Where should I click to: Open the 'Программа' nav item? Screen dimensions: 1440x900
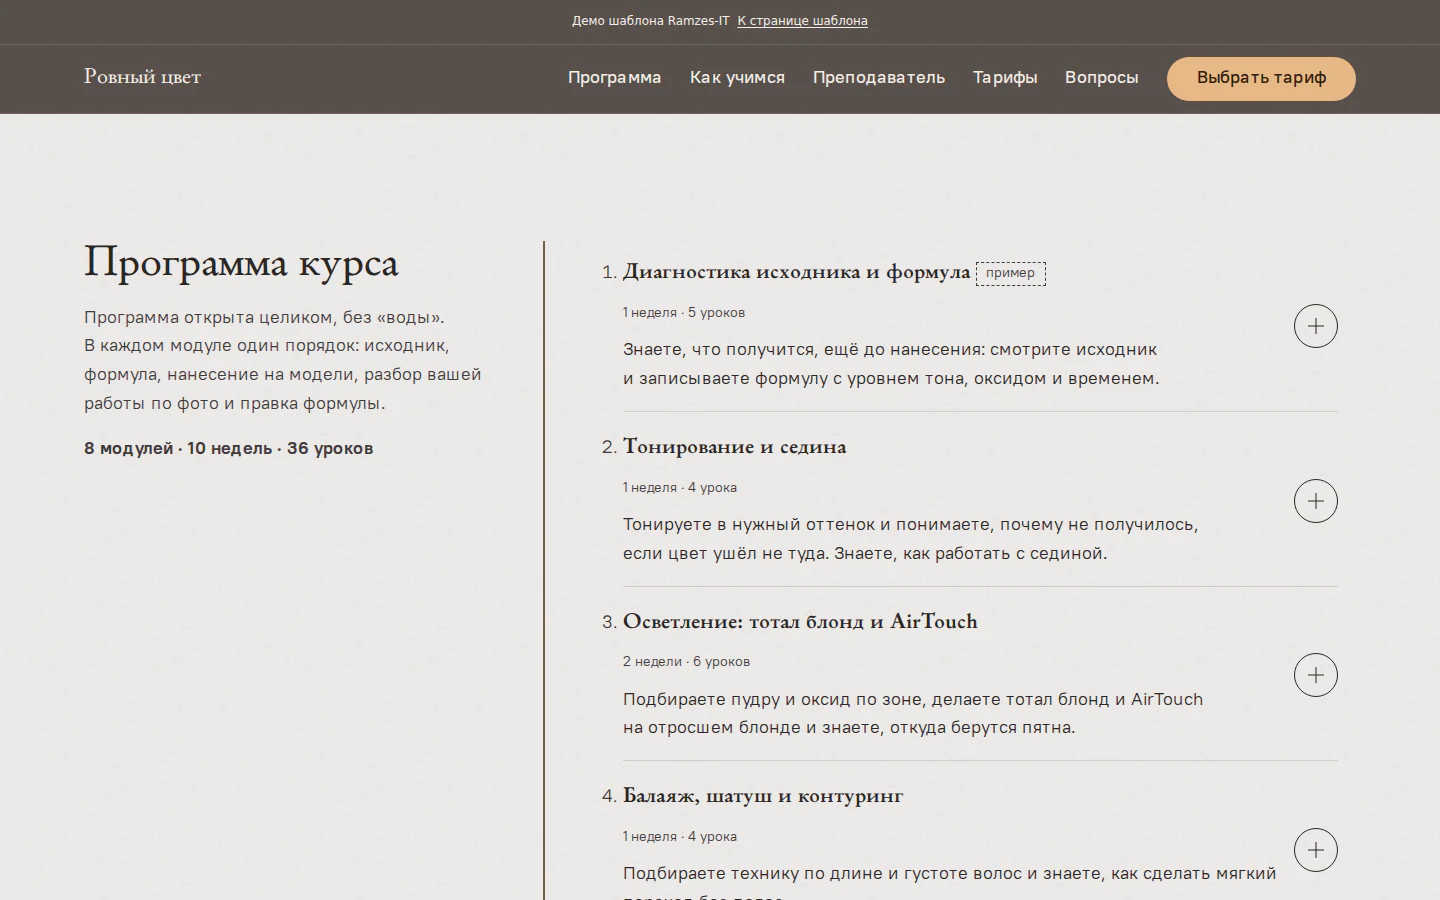click(614, 78)
